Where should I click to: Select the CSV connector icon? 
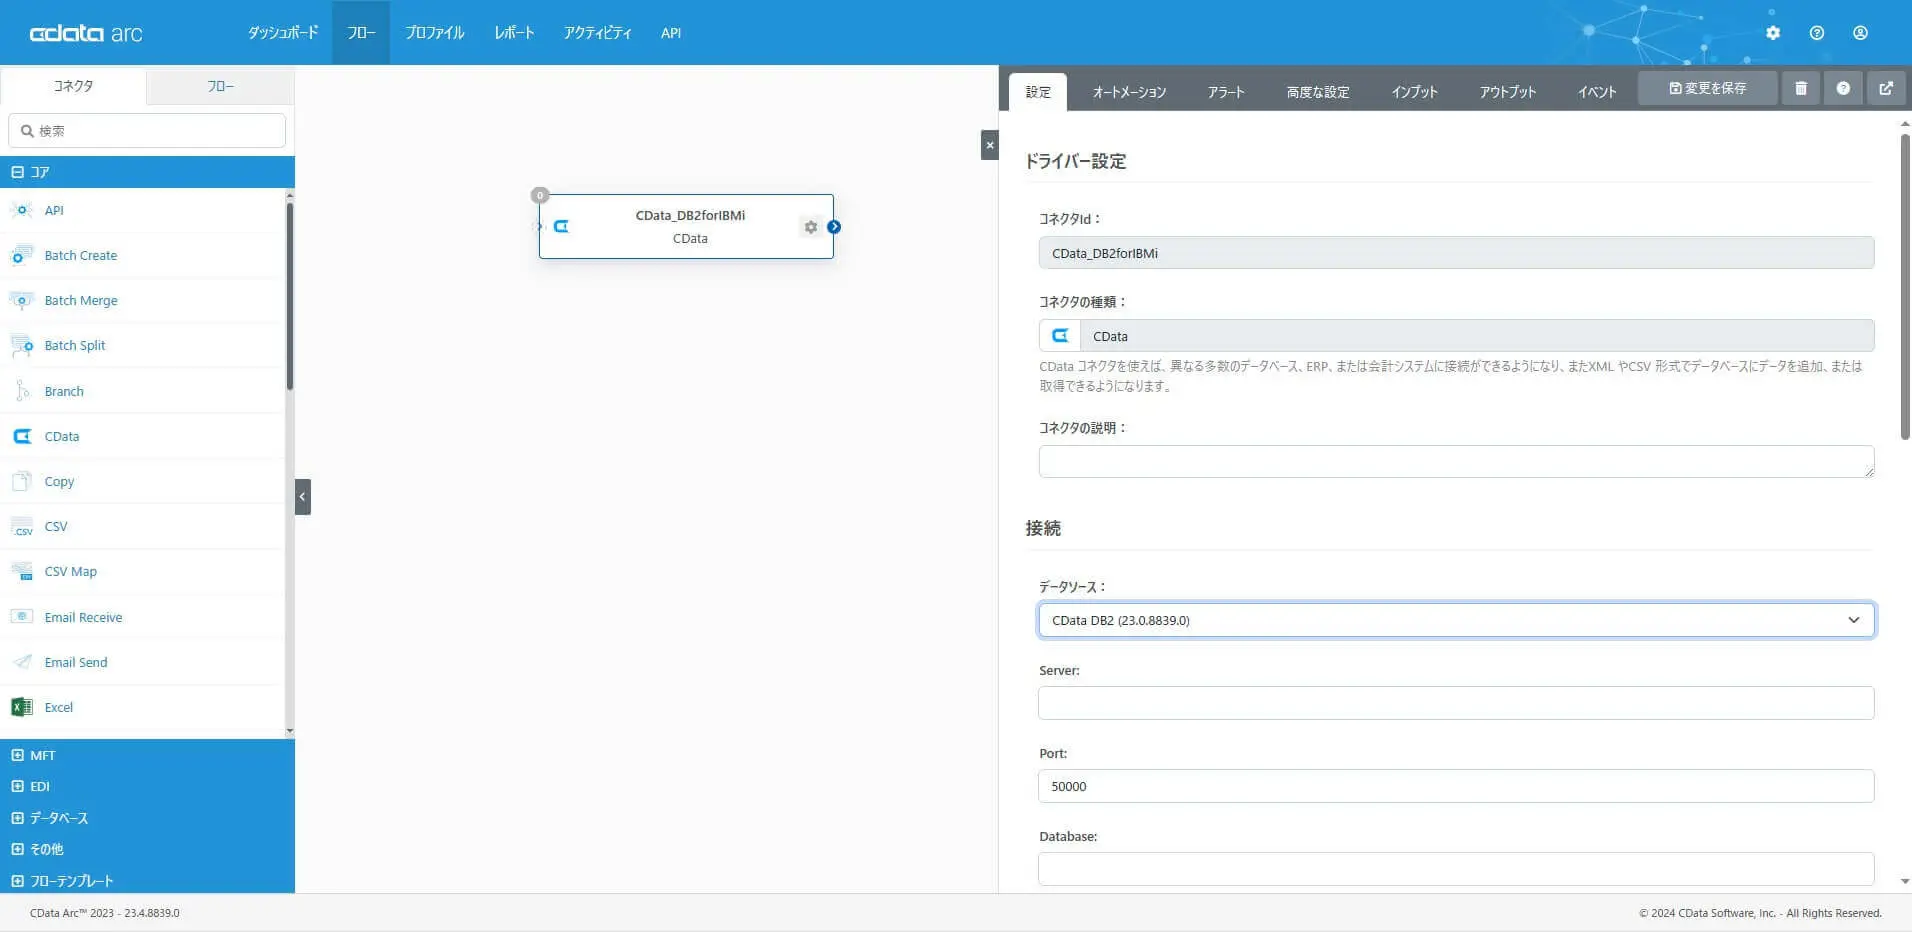click(x=21, y=526)
